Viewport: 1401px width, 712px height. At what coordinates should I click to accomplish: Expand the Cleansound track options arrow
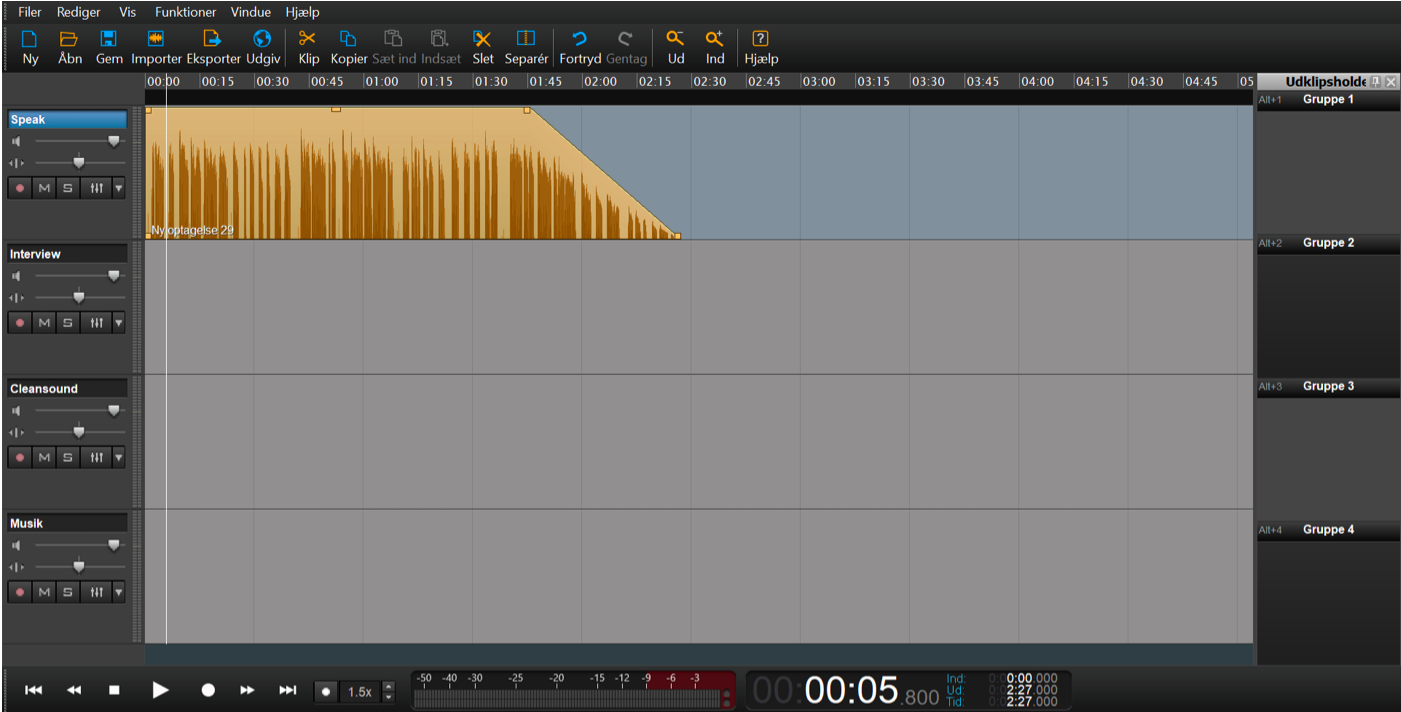tap(119, 457)
